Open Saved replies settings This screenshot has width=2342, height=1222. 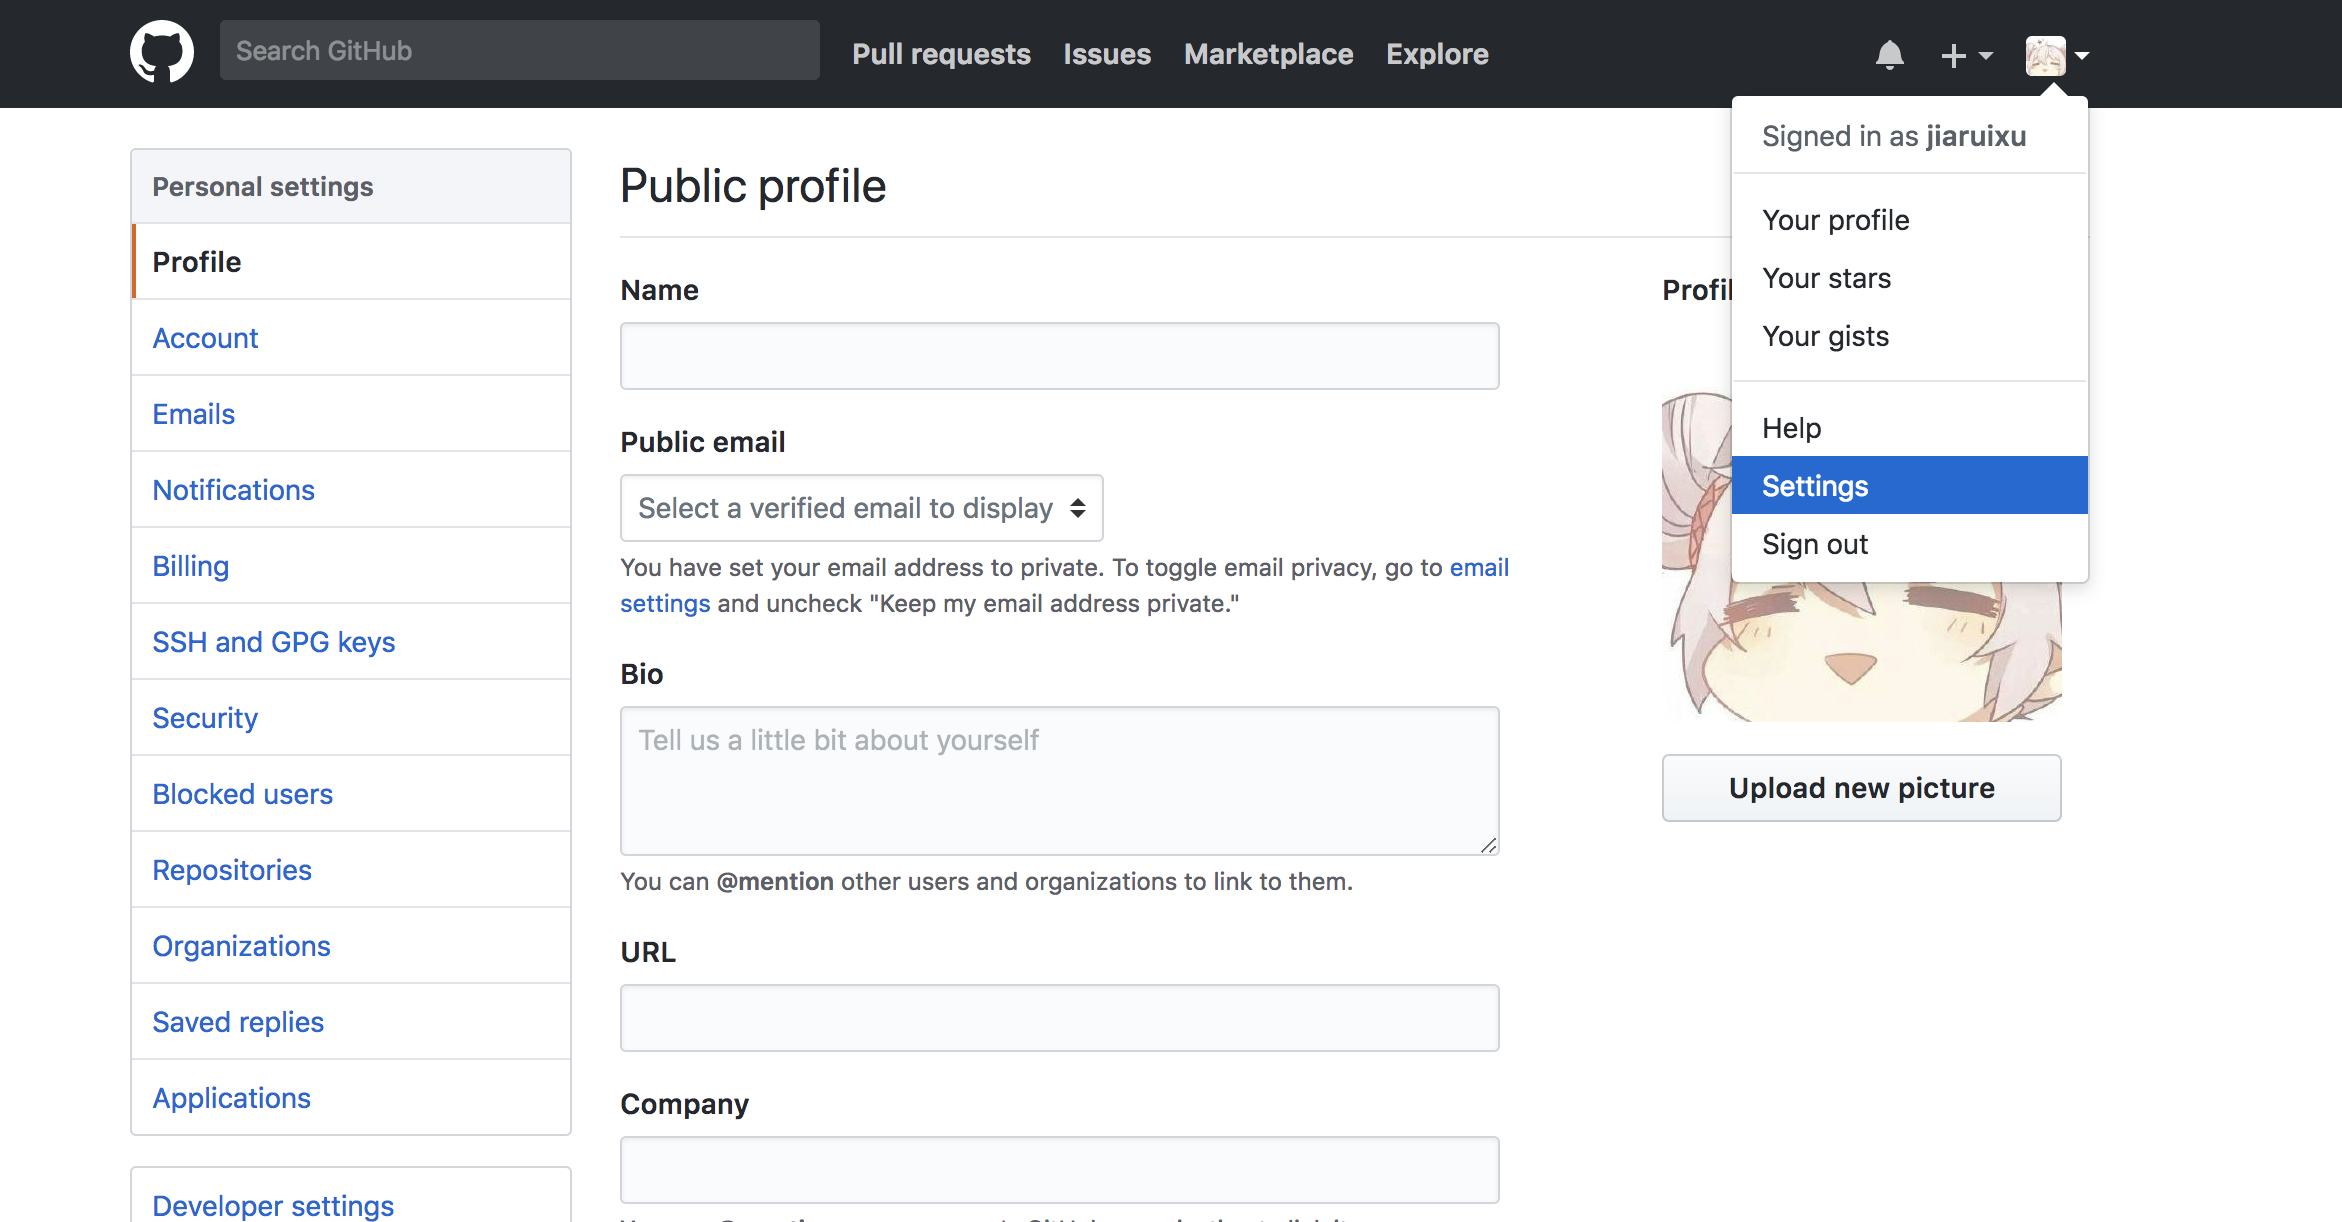pos(351,1022)
